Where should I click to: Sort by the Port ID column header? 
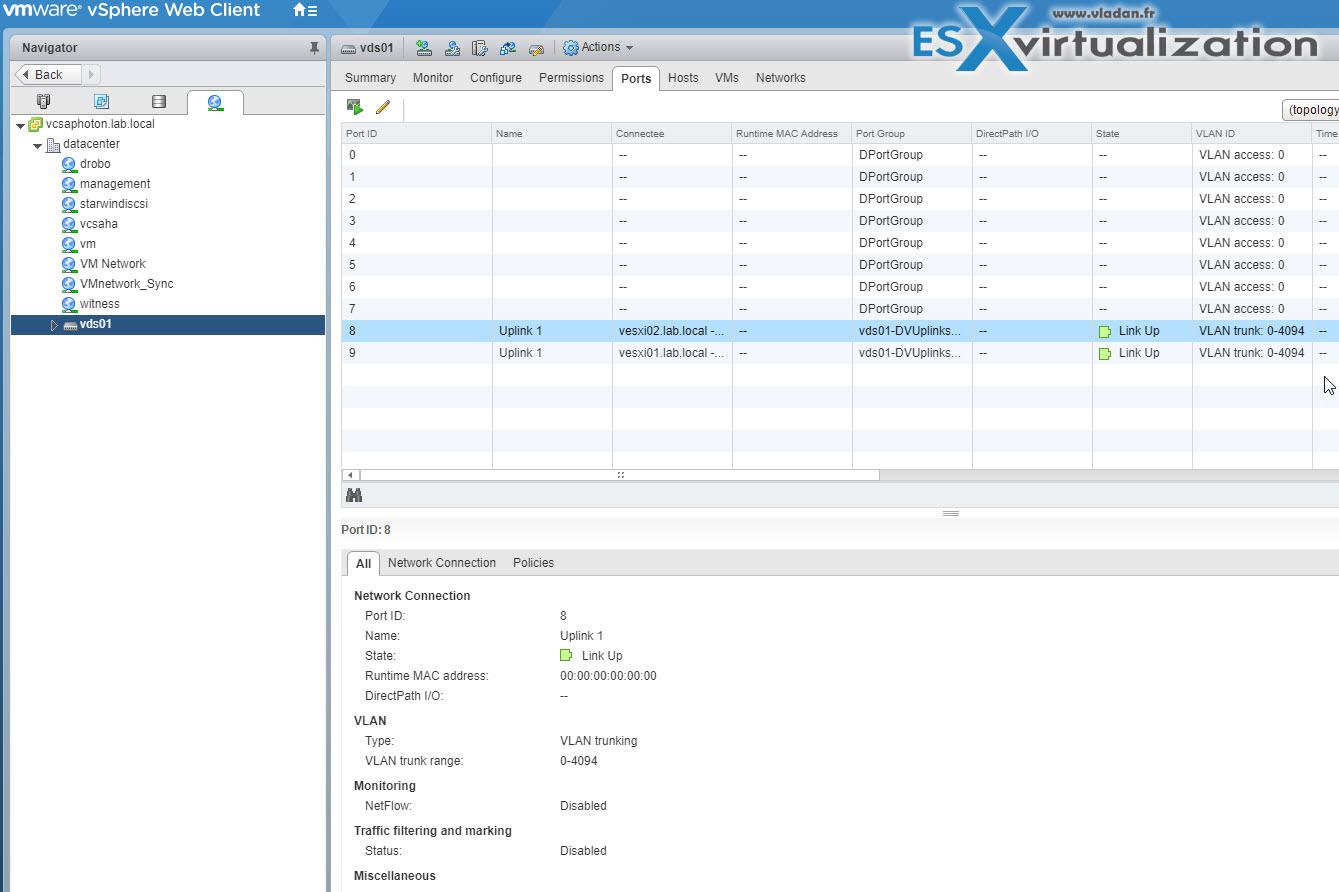click(416, 133)
